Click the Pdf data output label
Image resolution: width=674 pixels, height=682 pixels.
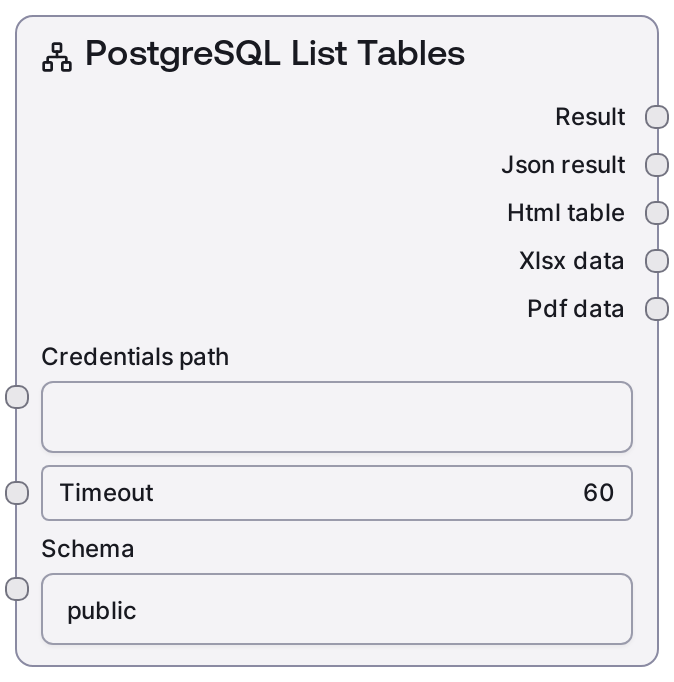point(576,309)
